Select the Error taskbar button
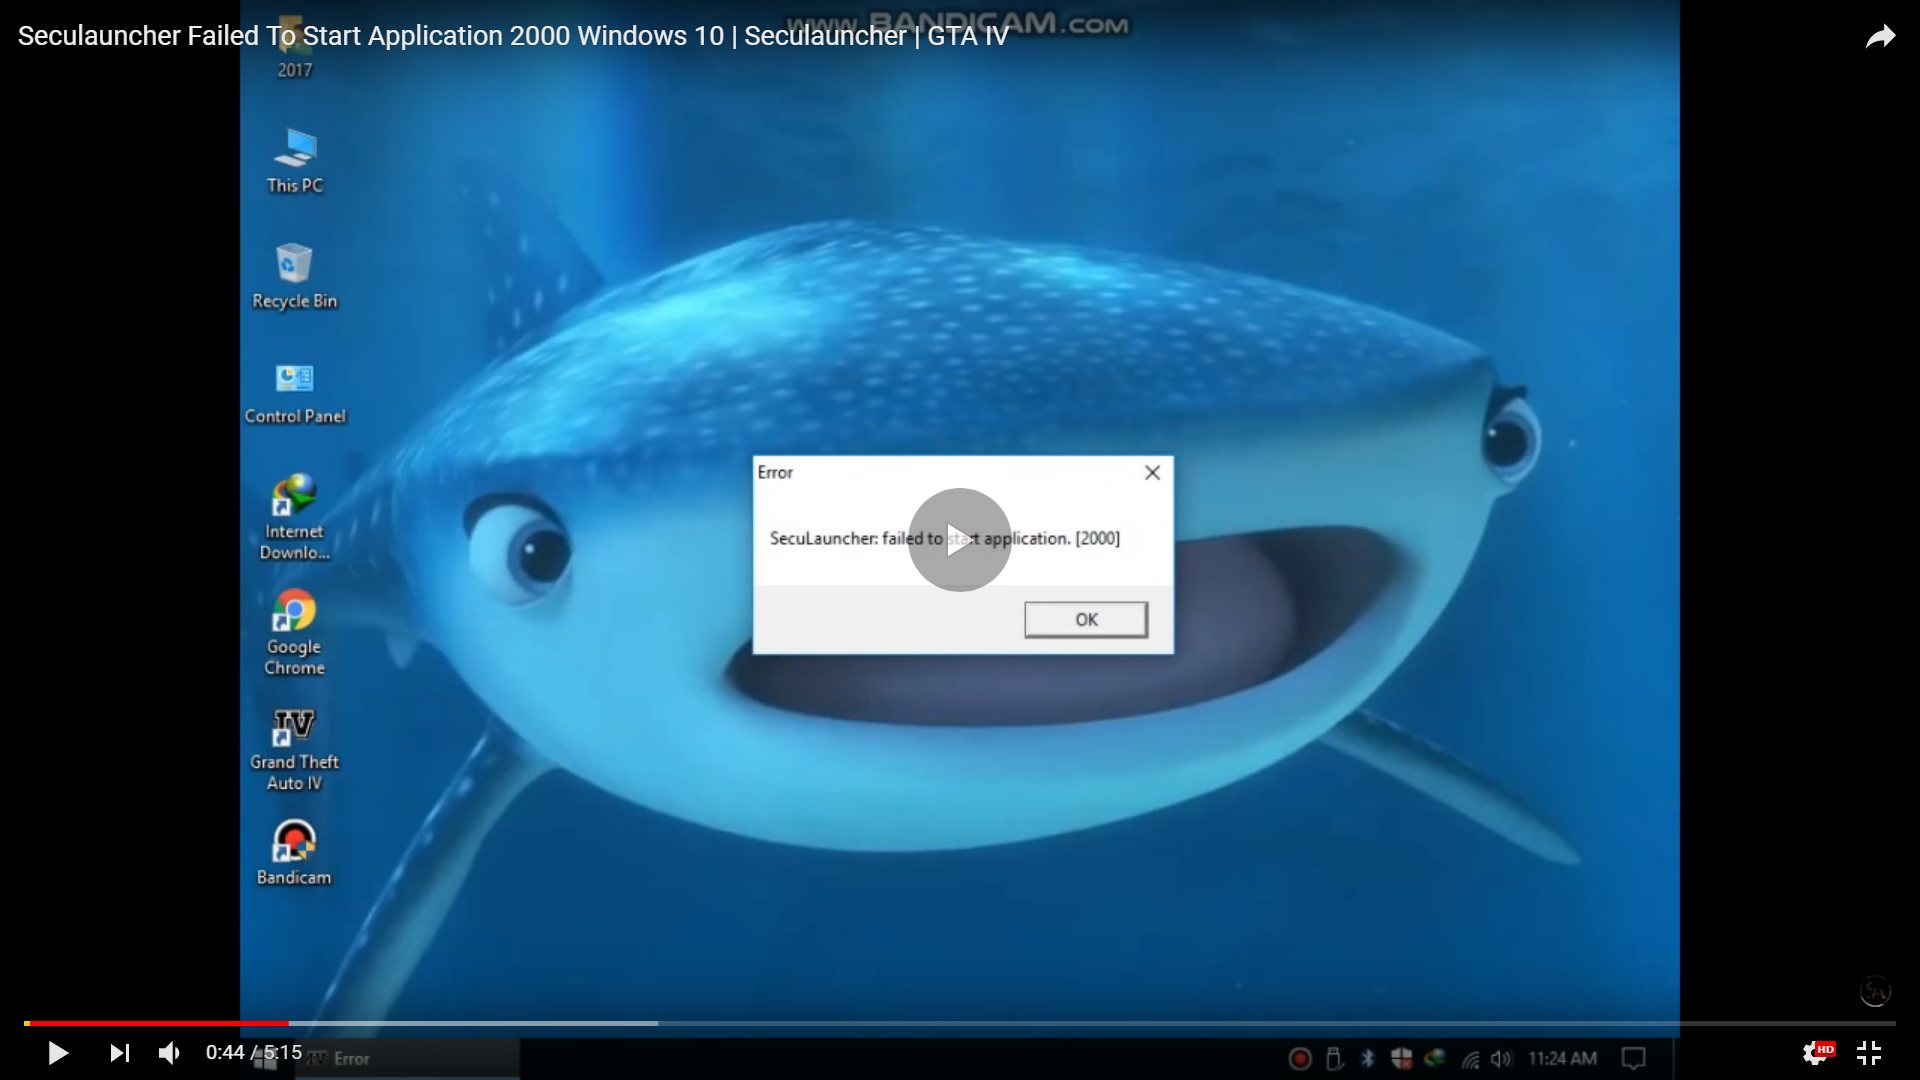 (408, 1058)
